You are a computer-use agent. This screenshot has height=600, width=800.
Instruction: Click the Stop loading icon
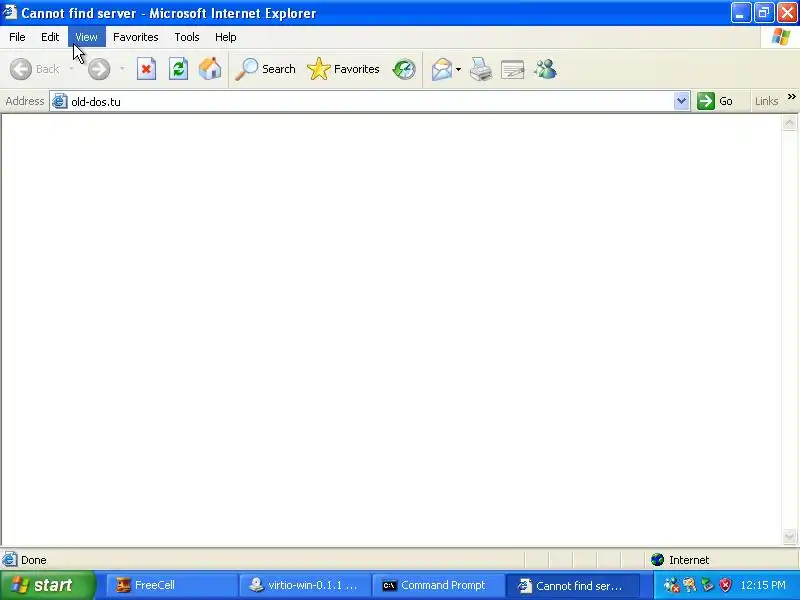[146, 69]
